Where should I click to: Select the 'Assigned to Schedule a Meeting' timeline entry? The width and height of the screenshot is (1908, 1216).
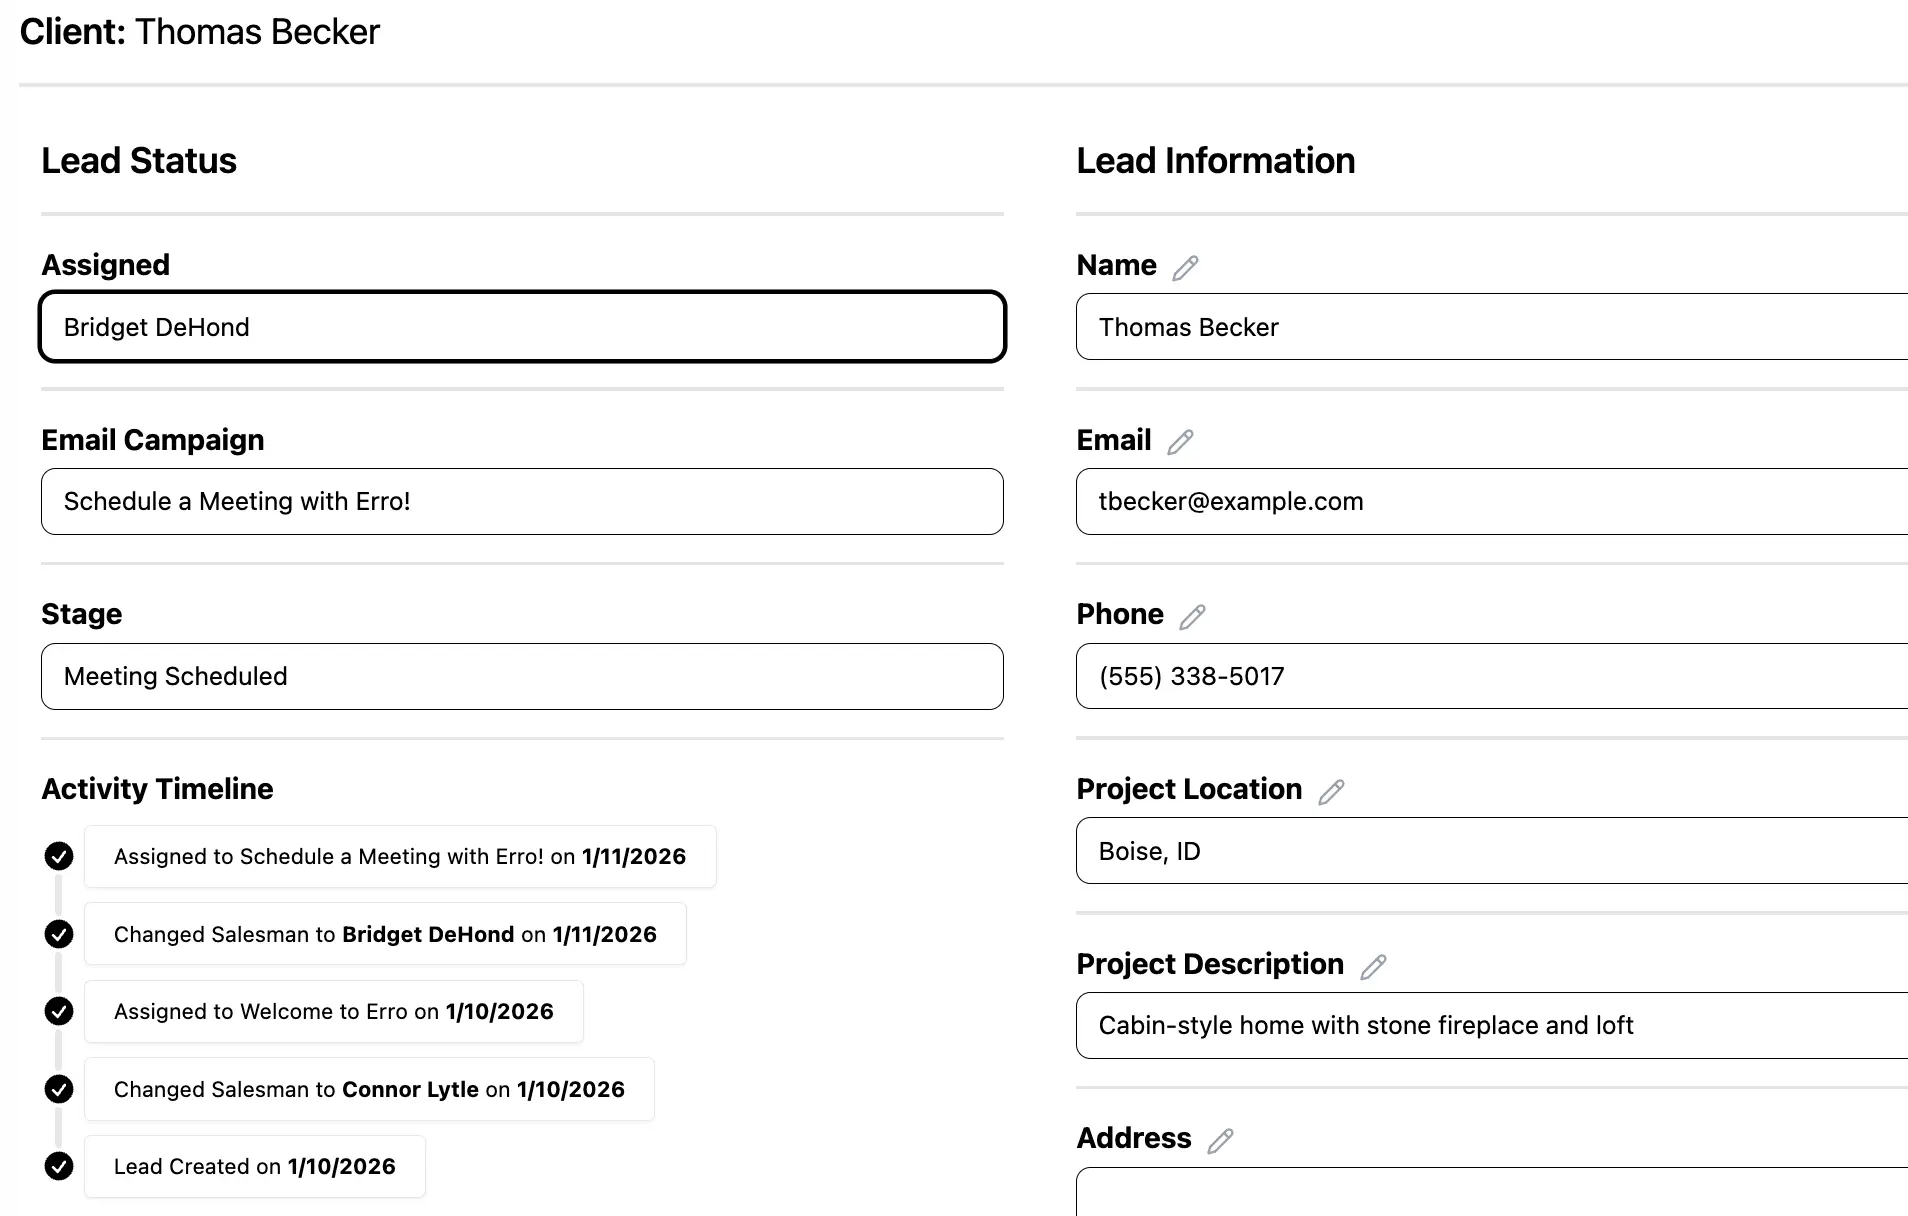tap(400, 857)
